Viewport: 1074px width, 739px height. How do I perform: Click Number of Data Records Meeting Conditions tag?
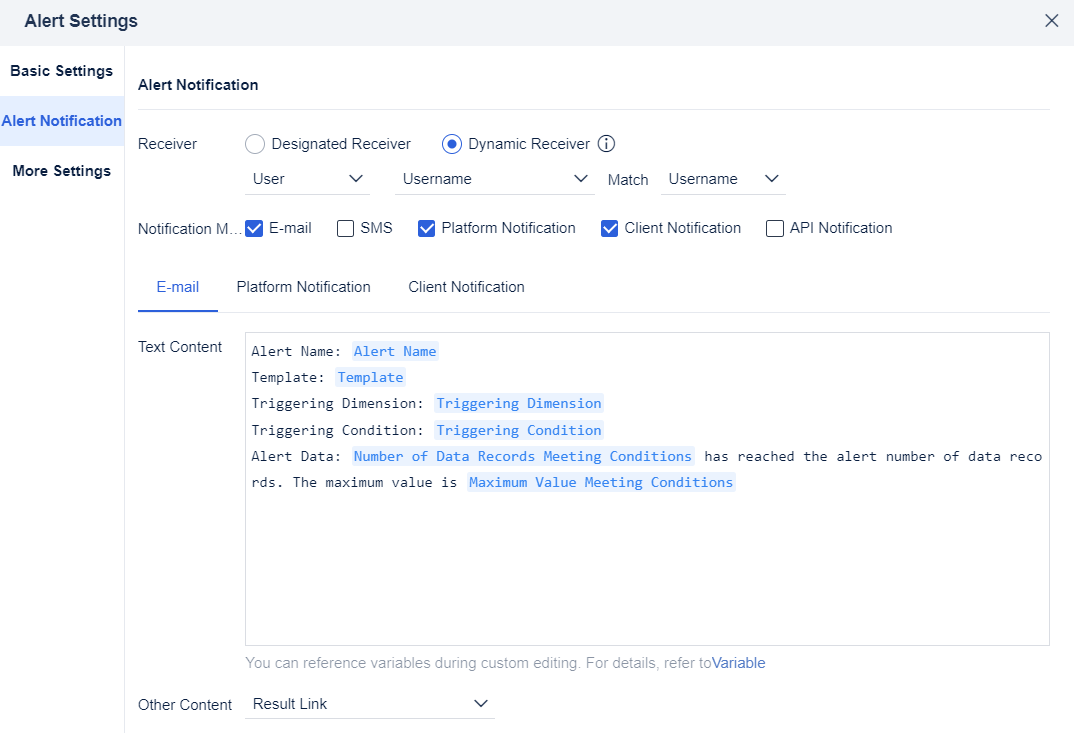point(523,456)
